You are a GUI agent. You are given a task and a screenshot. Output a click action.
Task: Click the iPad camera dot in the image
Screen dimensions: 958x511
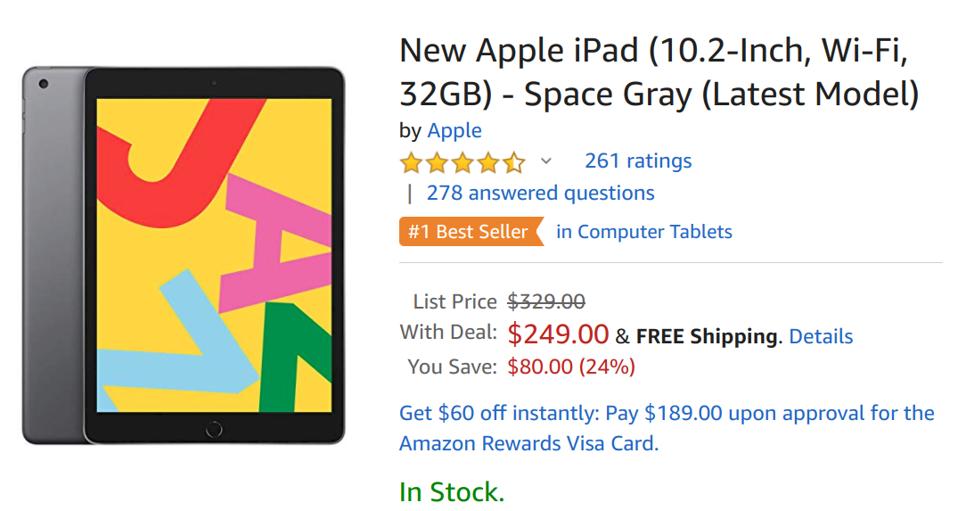(x=42, y=86)
